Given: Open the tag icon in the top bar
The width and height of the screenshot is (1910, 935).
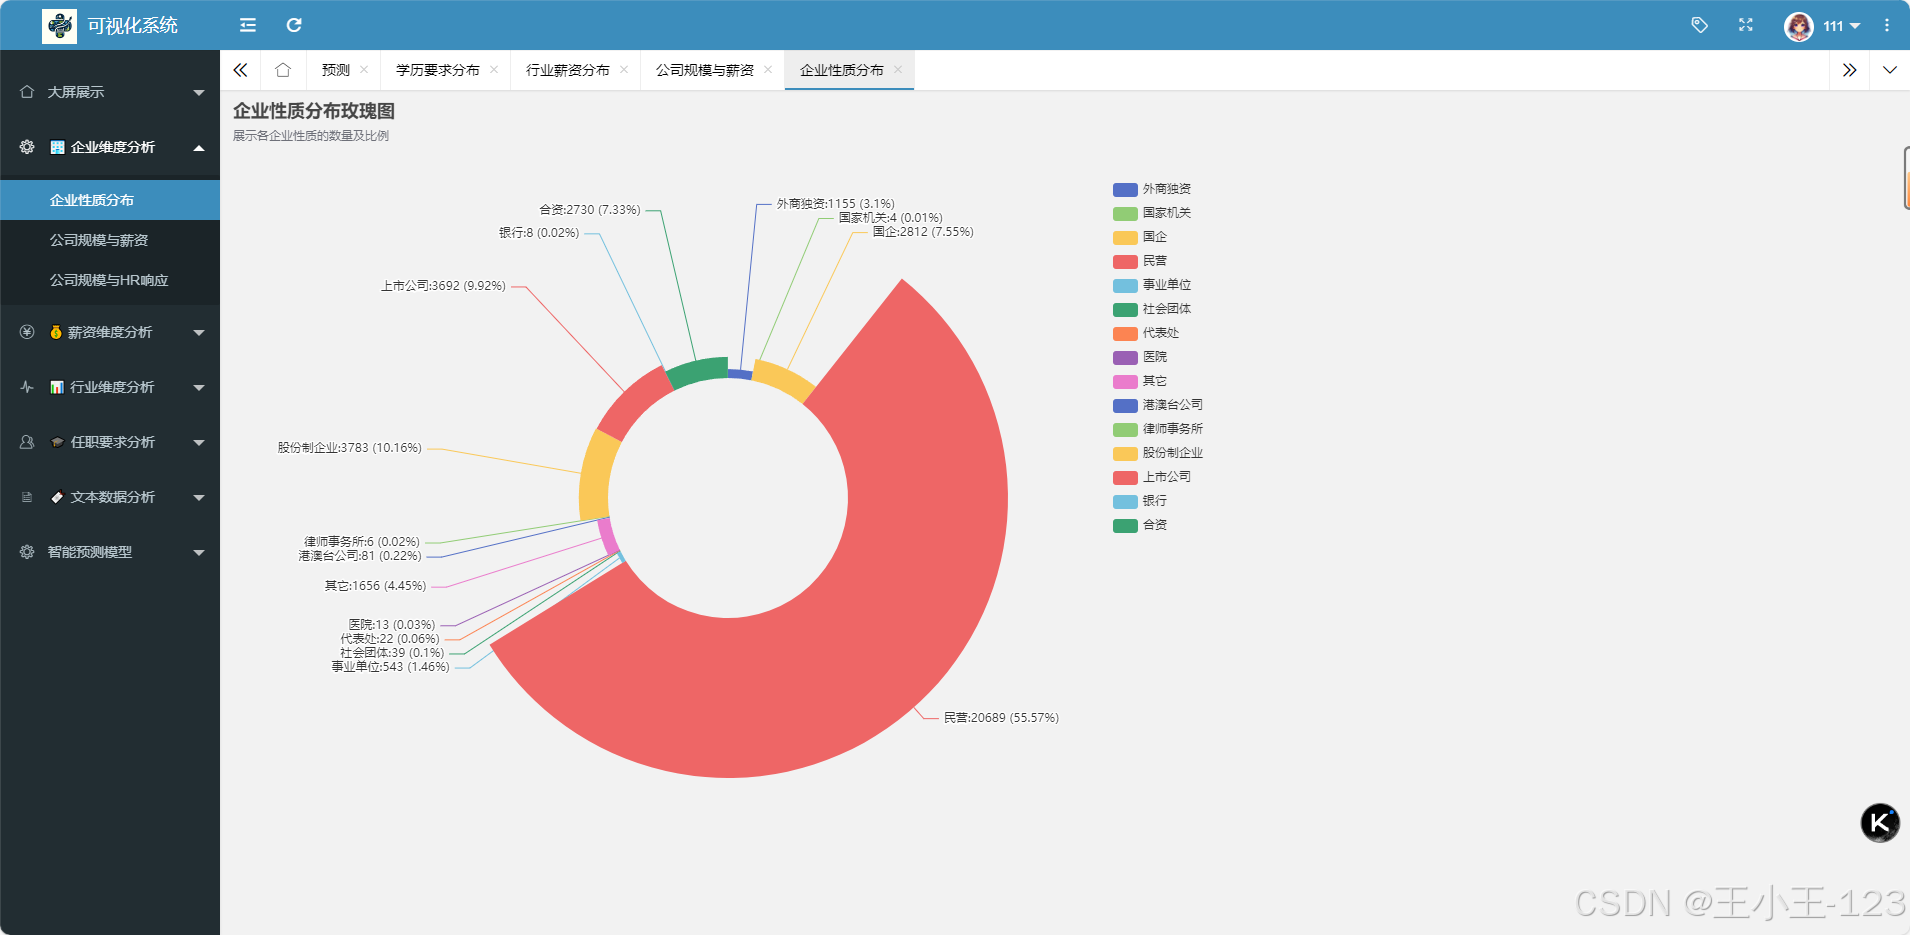Looking at the screenshot, I should coord(1699,25).
